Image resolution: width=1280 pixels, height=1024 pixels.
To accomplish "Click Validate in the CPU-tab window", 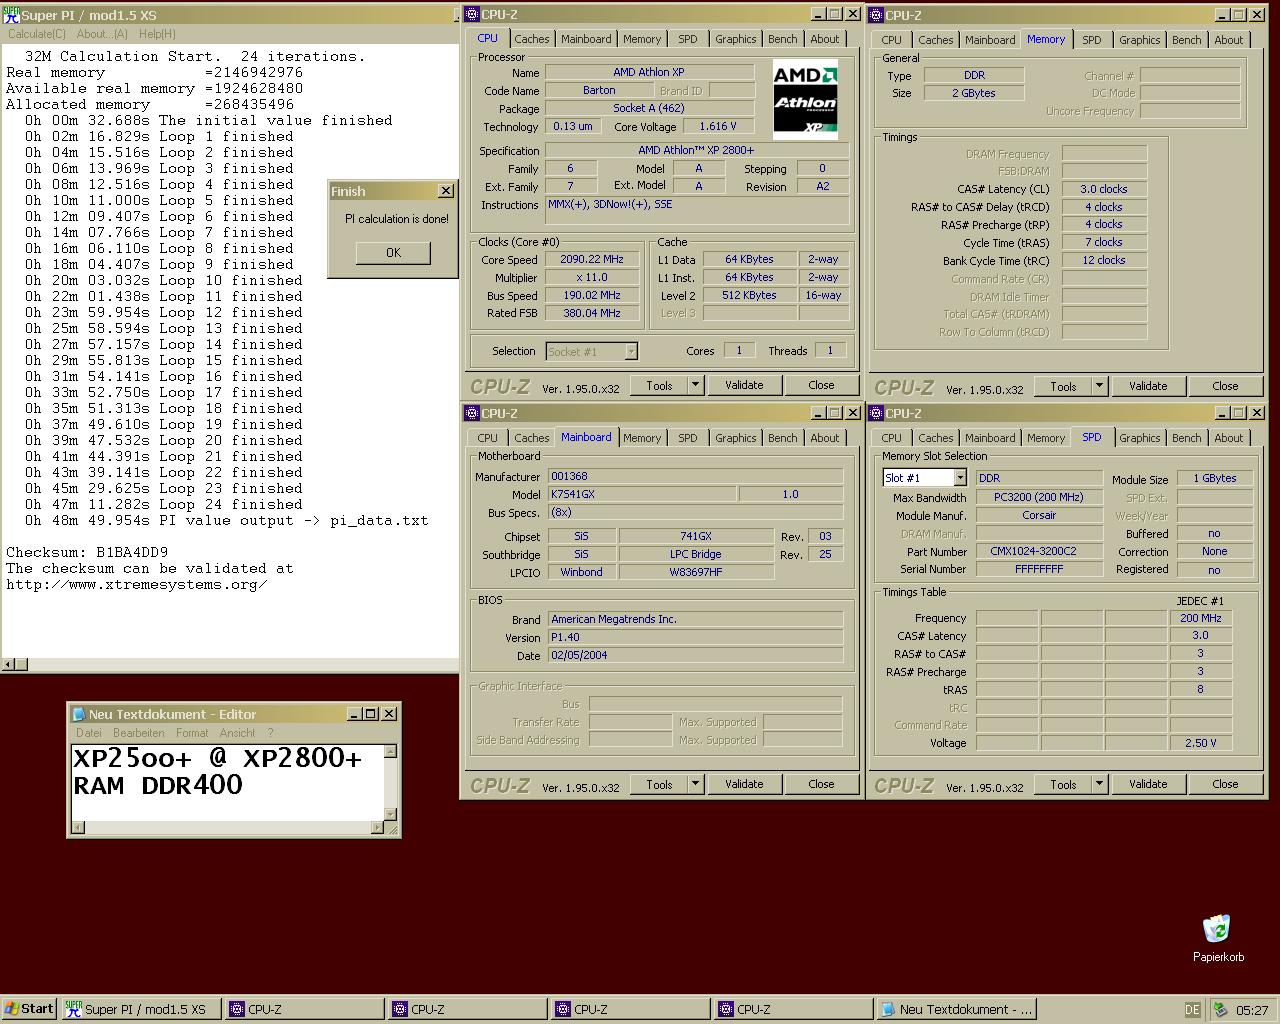I will click(744, 385).
